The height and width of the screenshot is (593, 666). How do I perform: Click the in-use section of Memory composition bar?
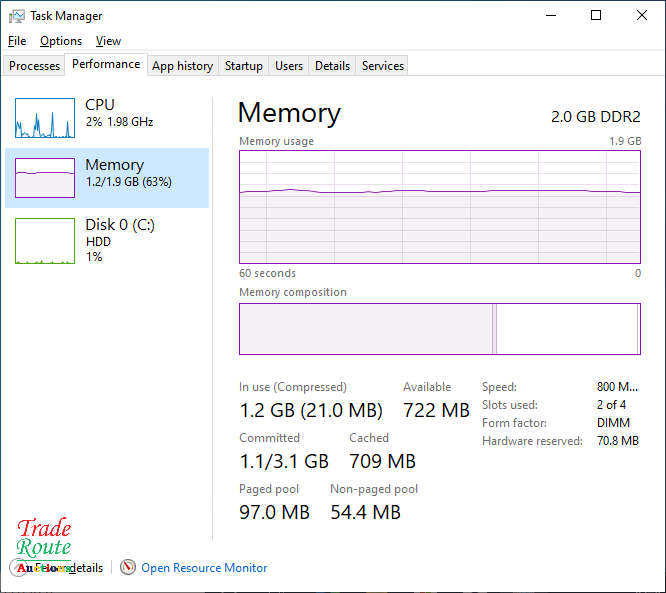[366, 329]
